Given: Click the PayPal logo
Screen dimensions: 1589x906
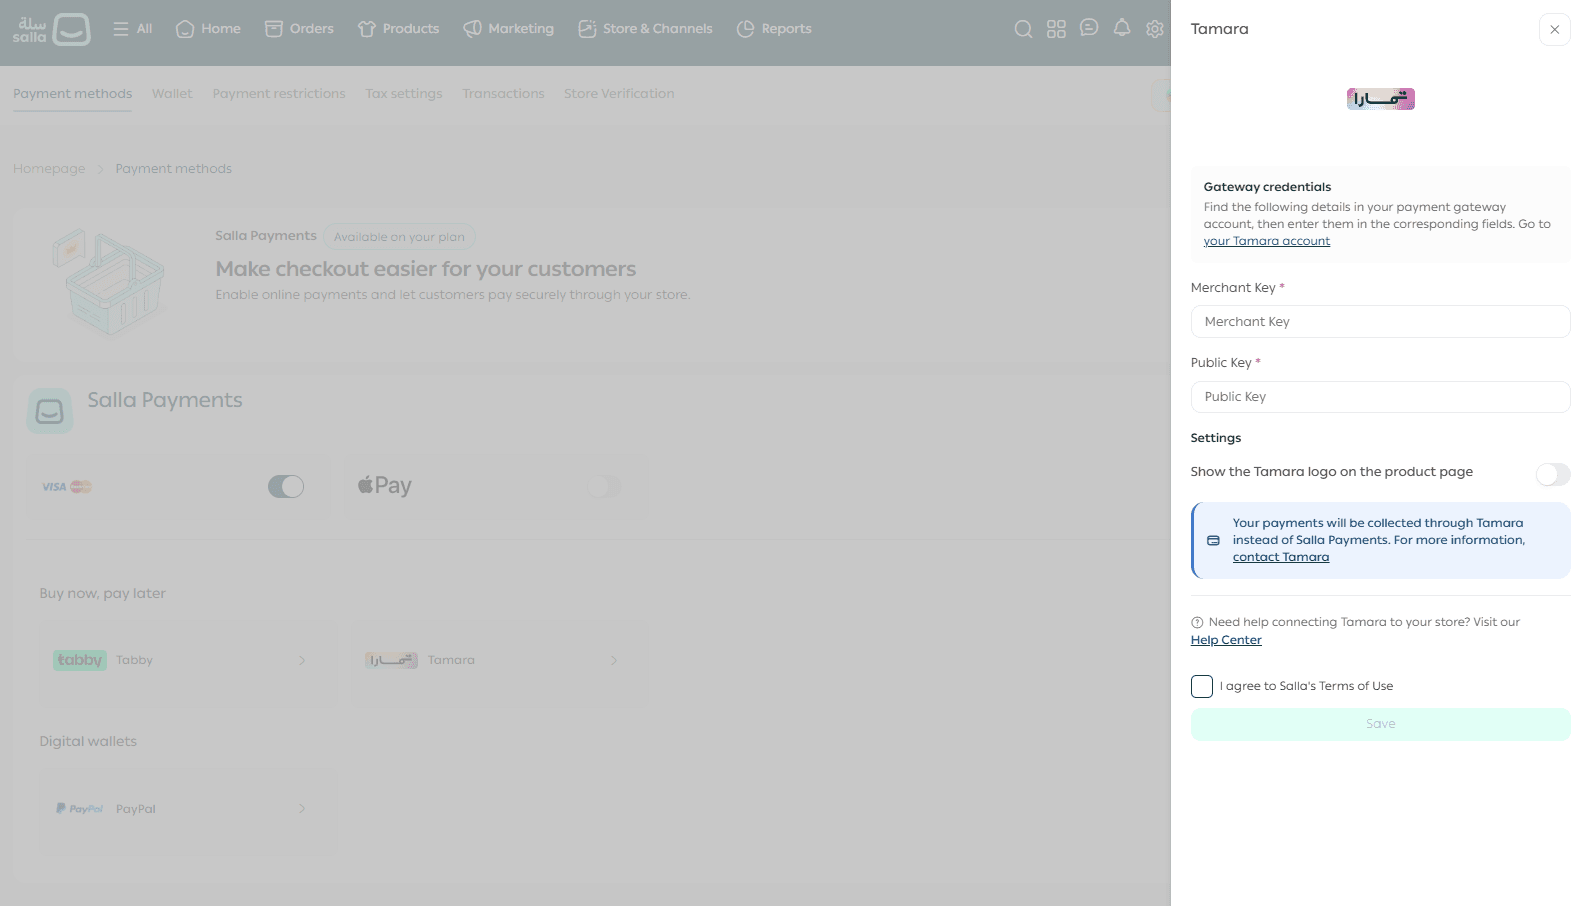Looking at the screenshot, I should [80, 809].
